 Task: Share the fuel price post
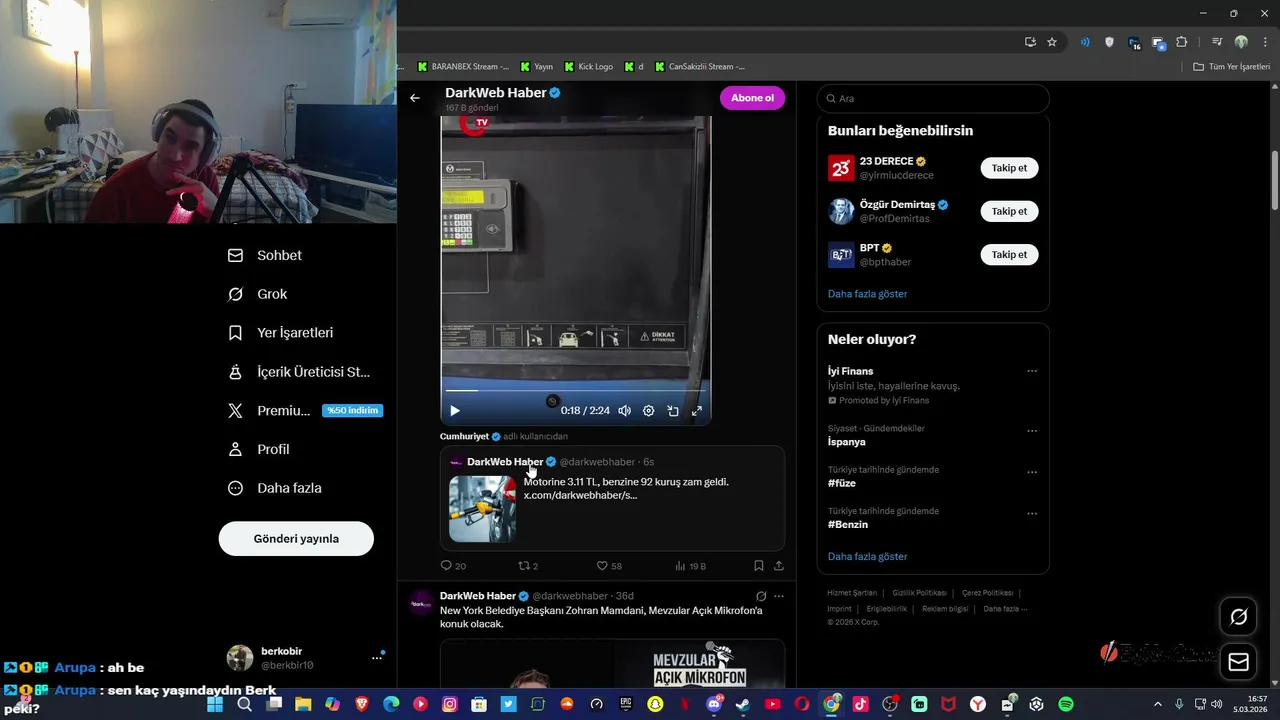pyautogui.click(x=779, y=566)
